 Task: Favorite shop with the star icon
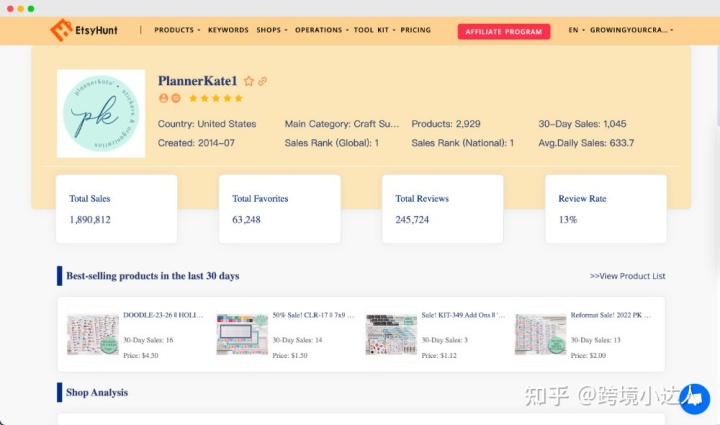pyautogui.click(x=249, y=81)
